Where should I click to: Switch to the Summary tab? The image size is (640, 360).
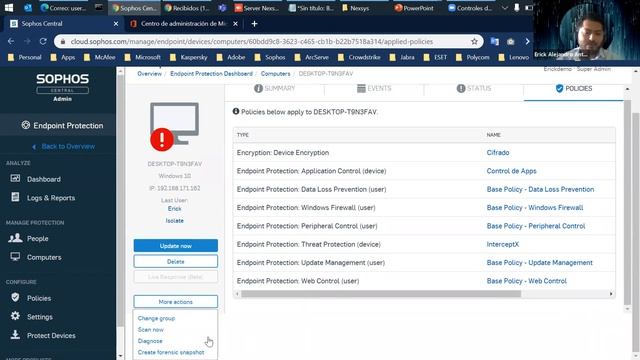(274, 88)
